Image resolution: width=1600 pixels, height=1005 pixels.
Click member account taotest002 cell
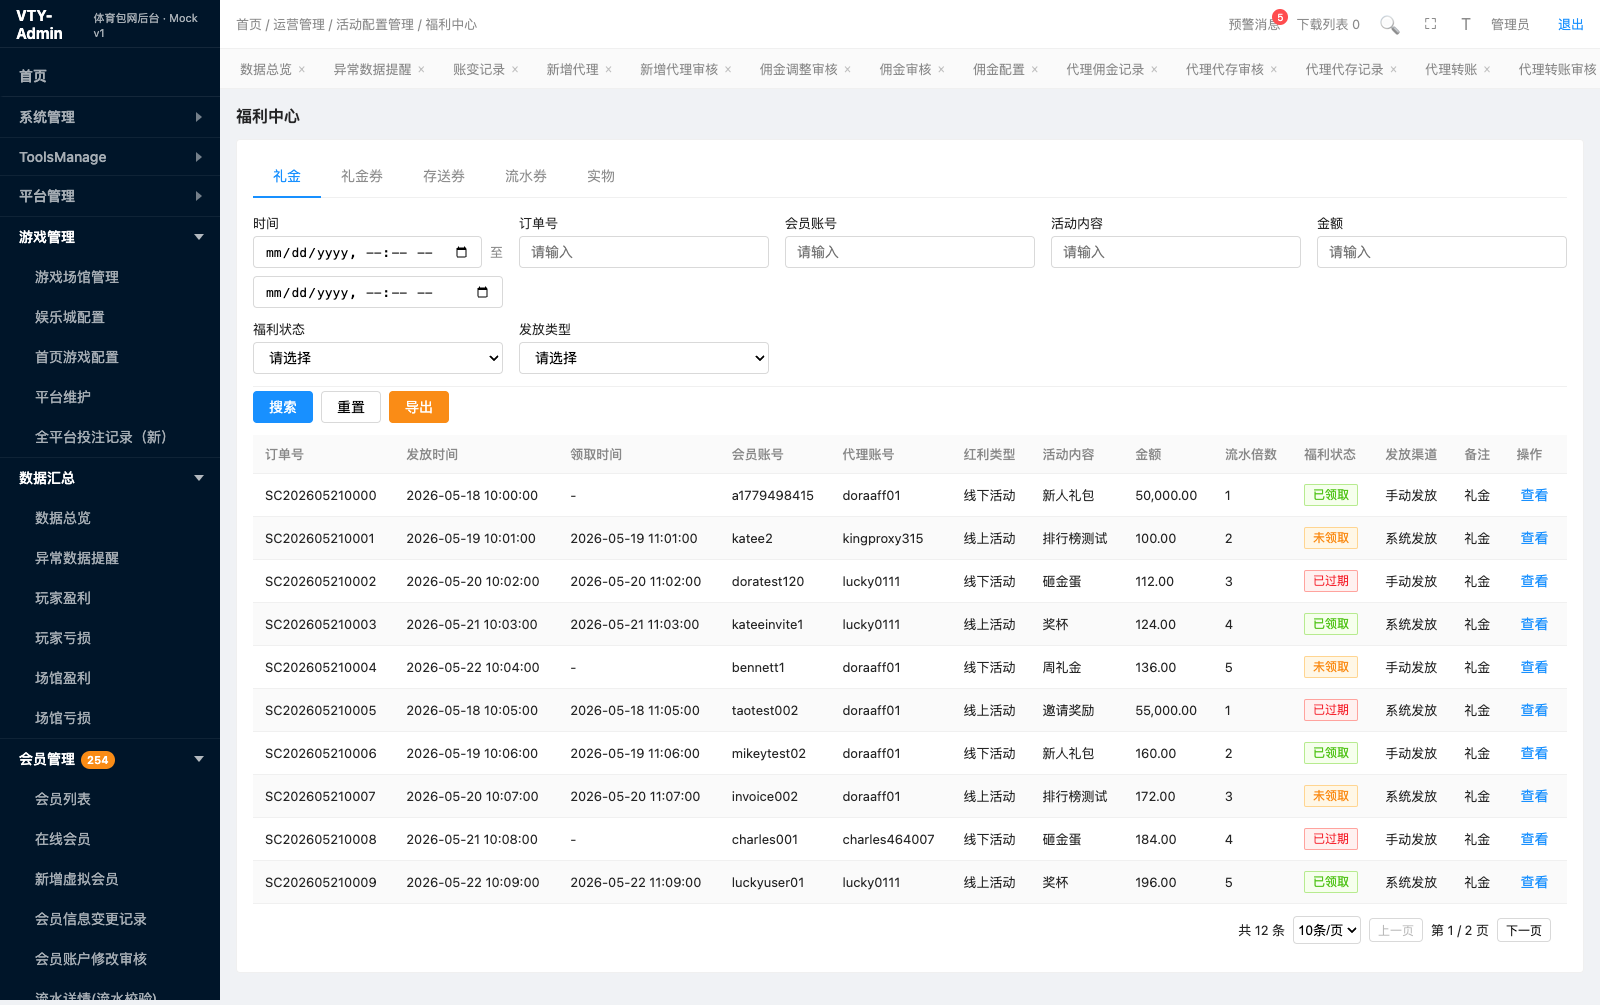pos(765,710)
